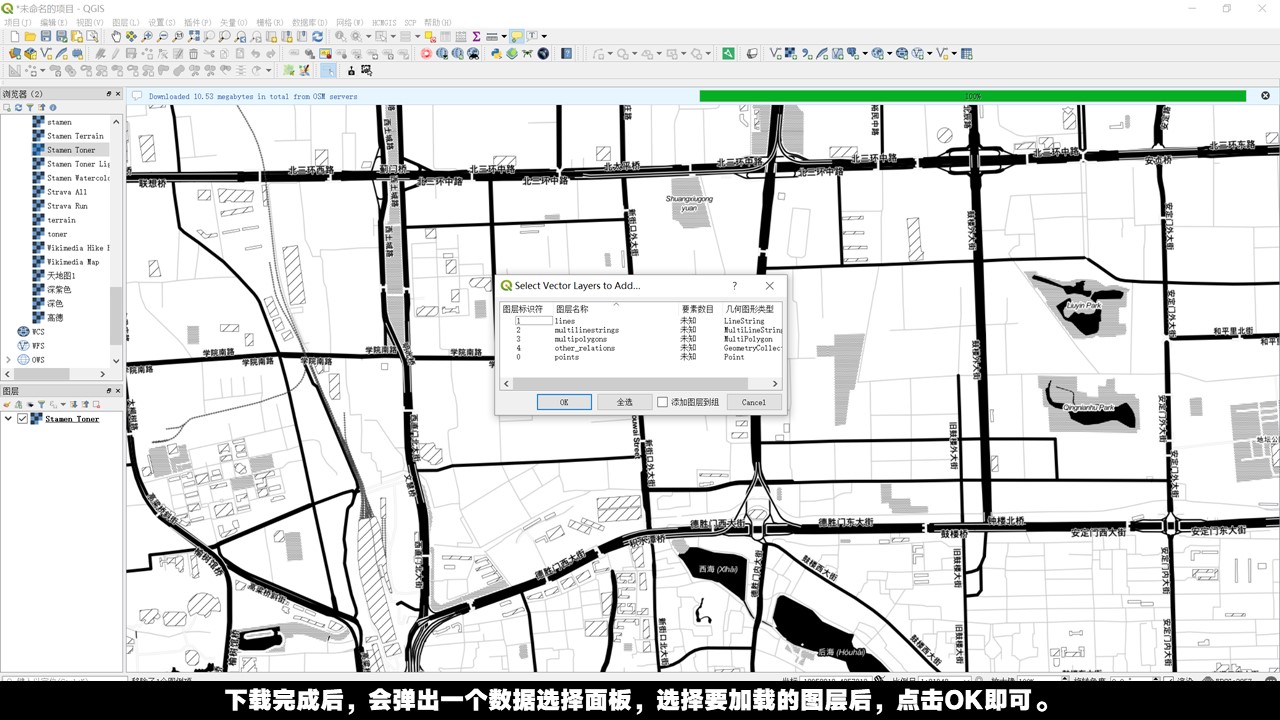Image resolution: width=1280 pixels, height=720 pixels.
Task: Open the add WMS layer dropdown arrow
Action: [x=889, y=53]
